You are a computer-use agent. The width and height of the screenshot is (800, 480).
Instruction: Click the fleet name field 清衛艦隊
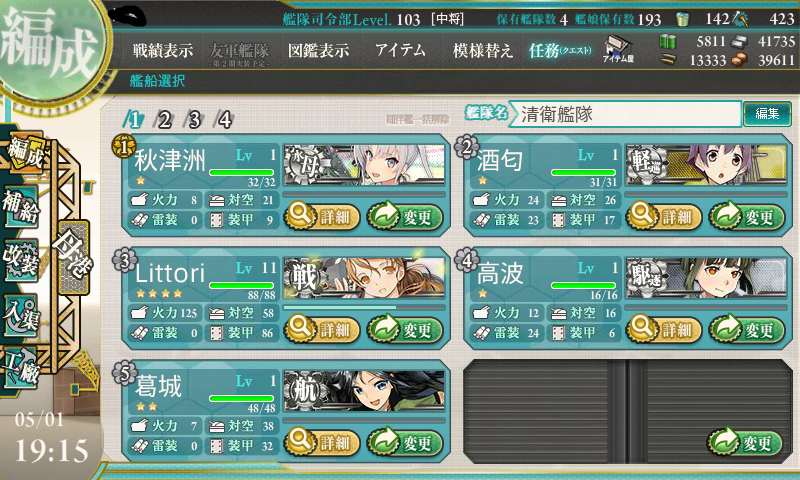point(625,114)
